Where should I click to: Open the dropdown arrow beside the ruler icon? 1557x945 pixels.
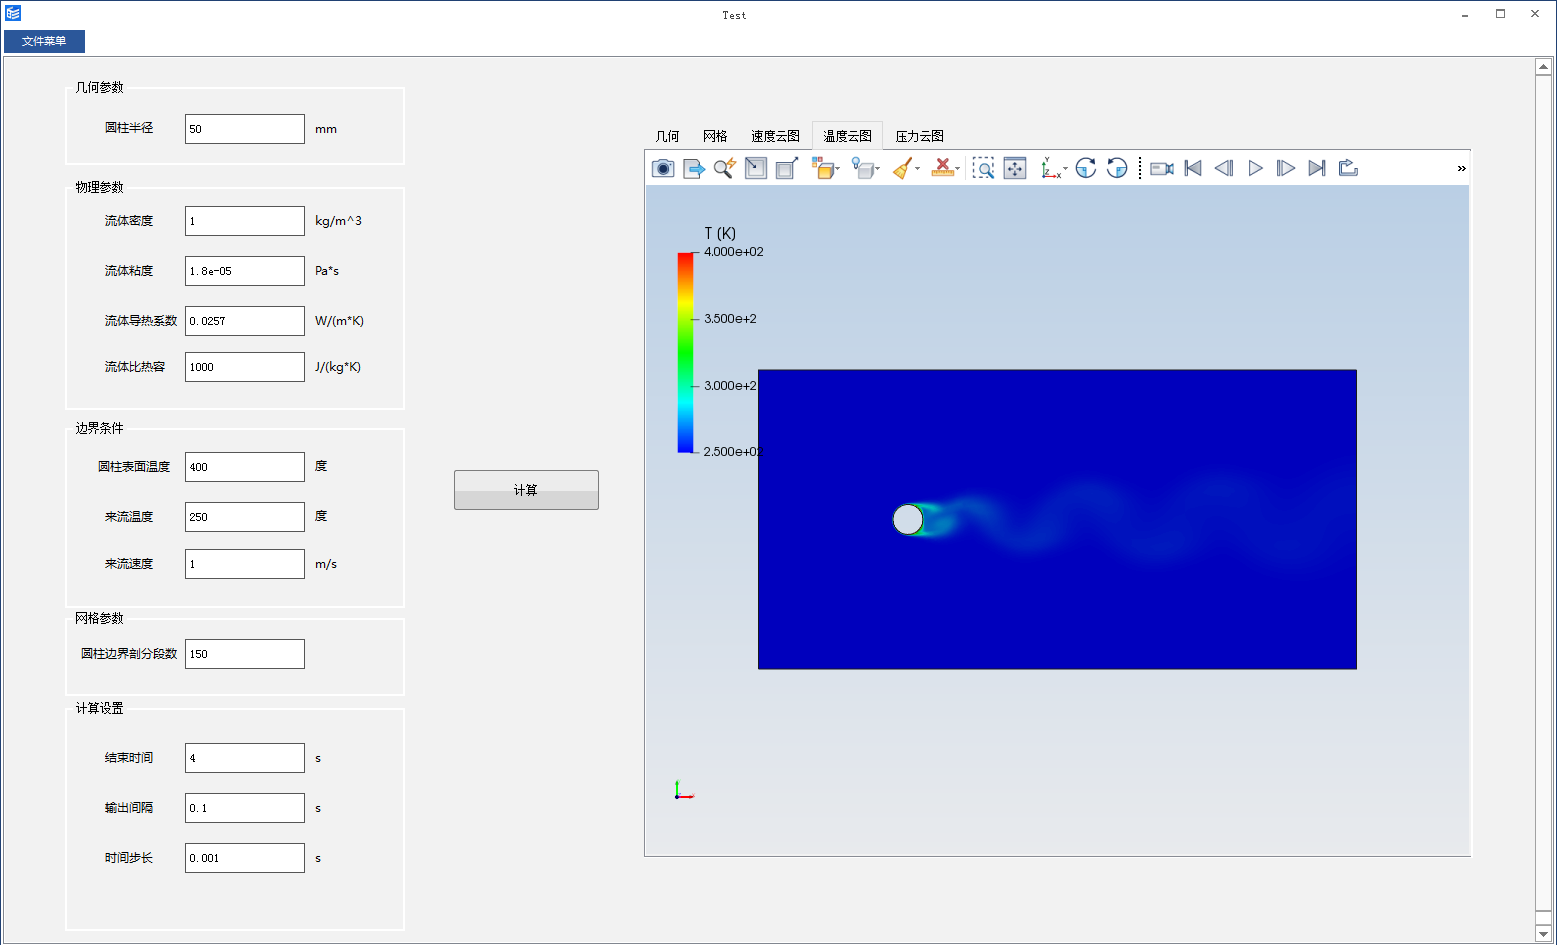click(958, 169)
